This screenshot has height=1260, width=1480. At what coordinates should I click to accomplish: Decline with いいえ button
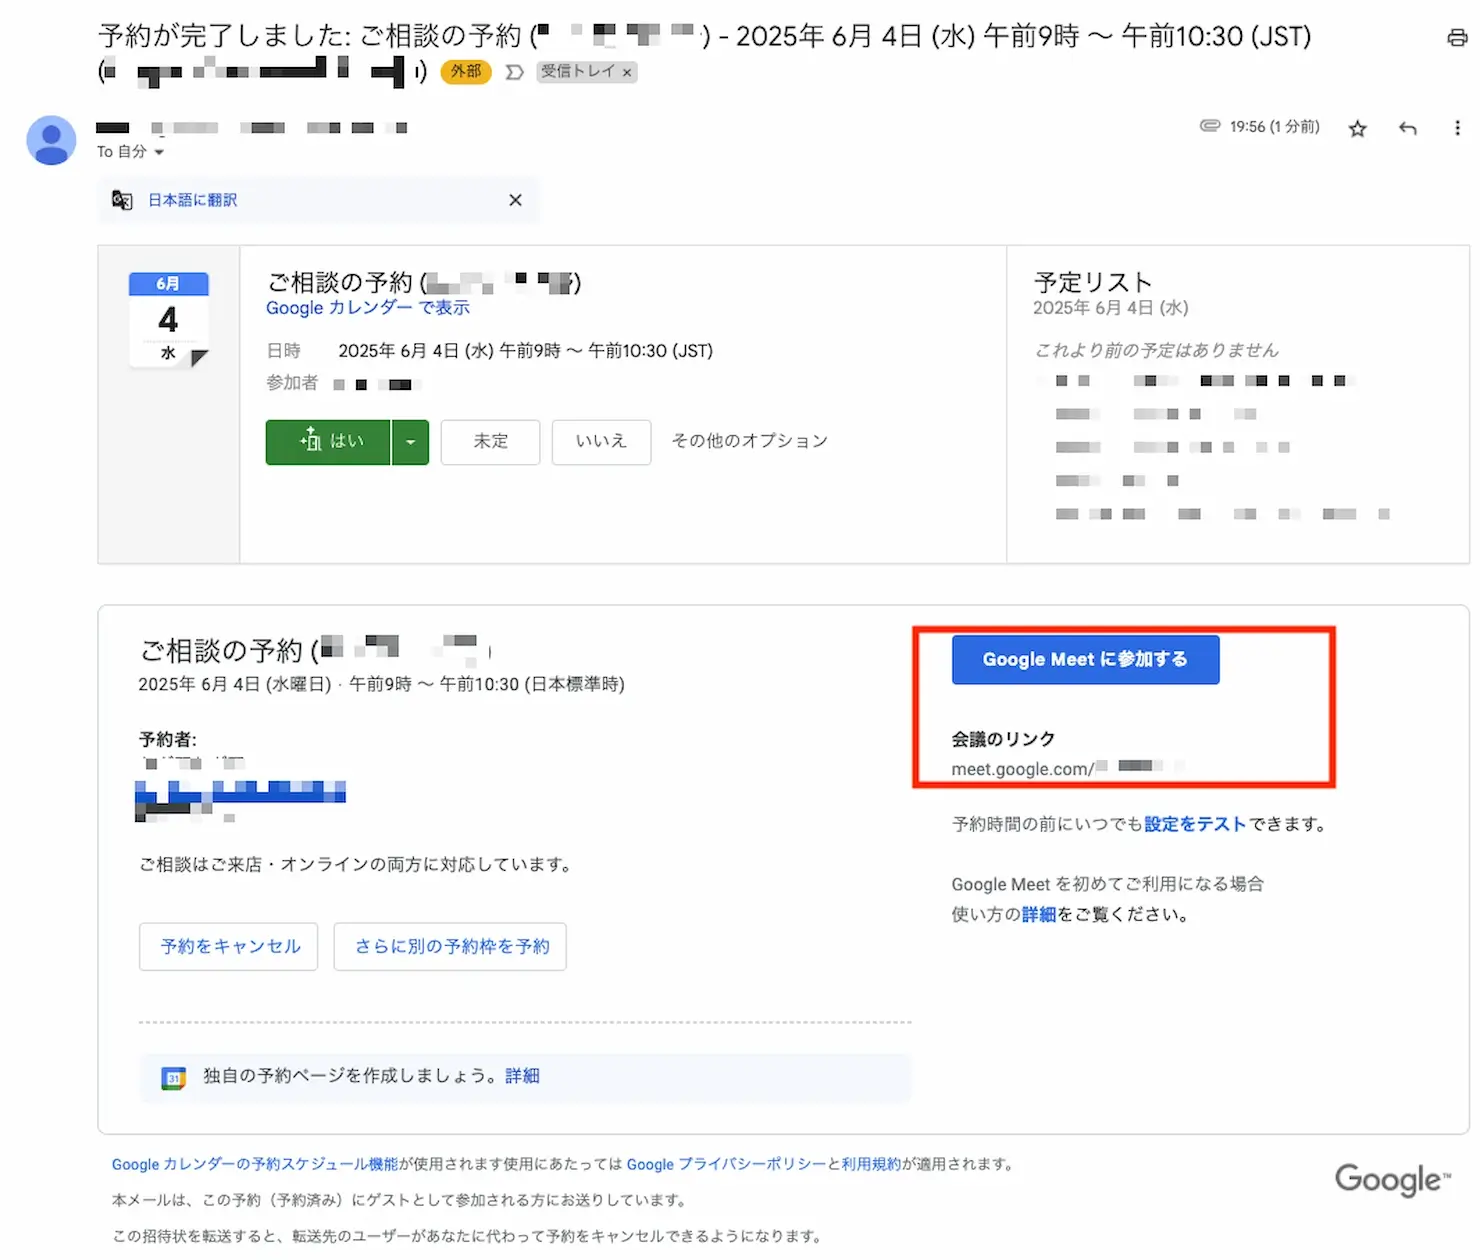601,442
